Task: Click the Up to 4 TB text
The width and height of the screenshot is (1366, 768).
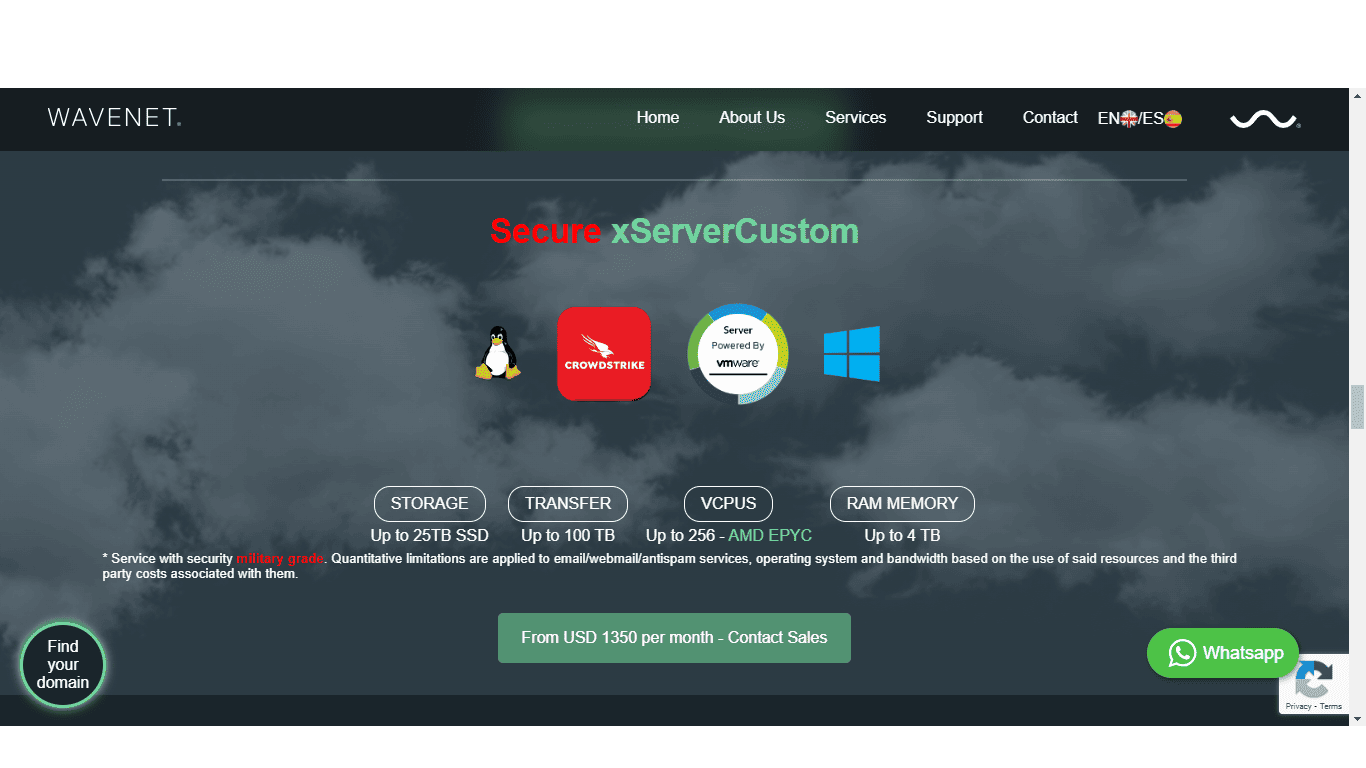Action: pyautogui.click(x=902, y=536)
